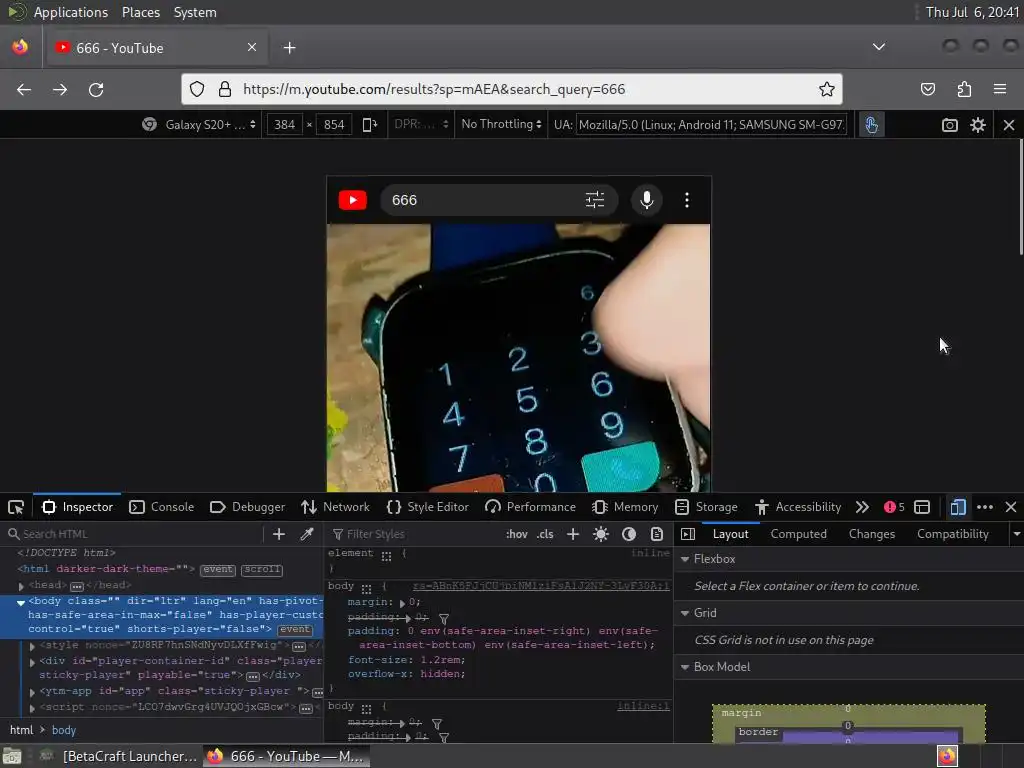Collapse the body element node
Screen dimensions: 1024x768
(21, 602)
